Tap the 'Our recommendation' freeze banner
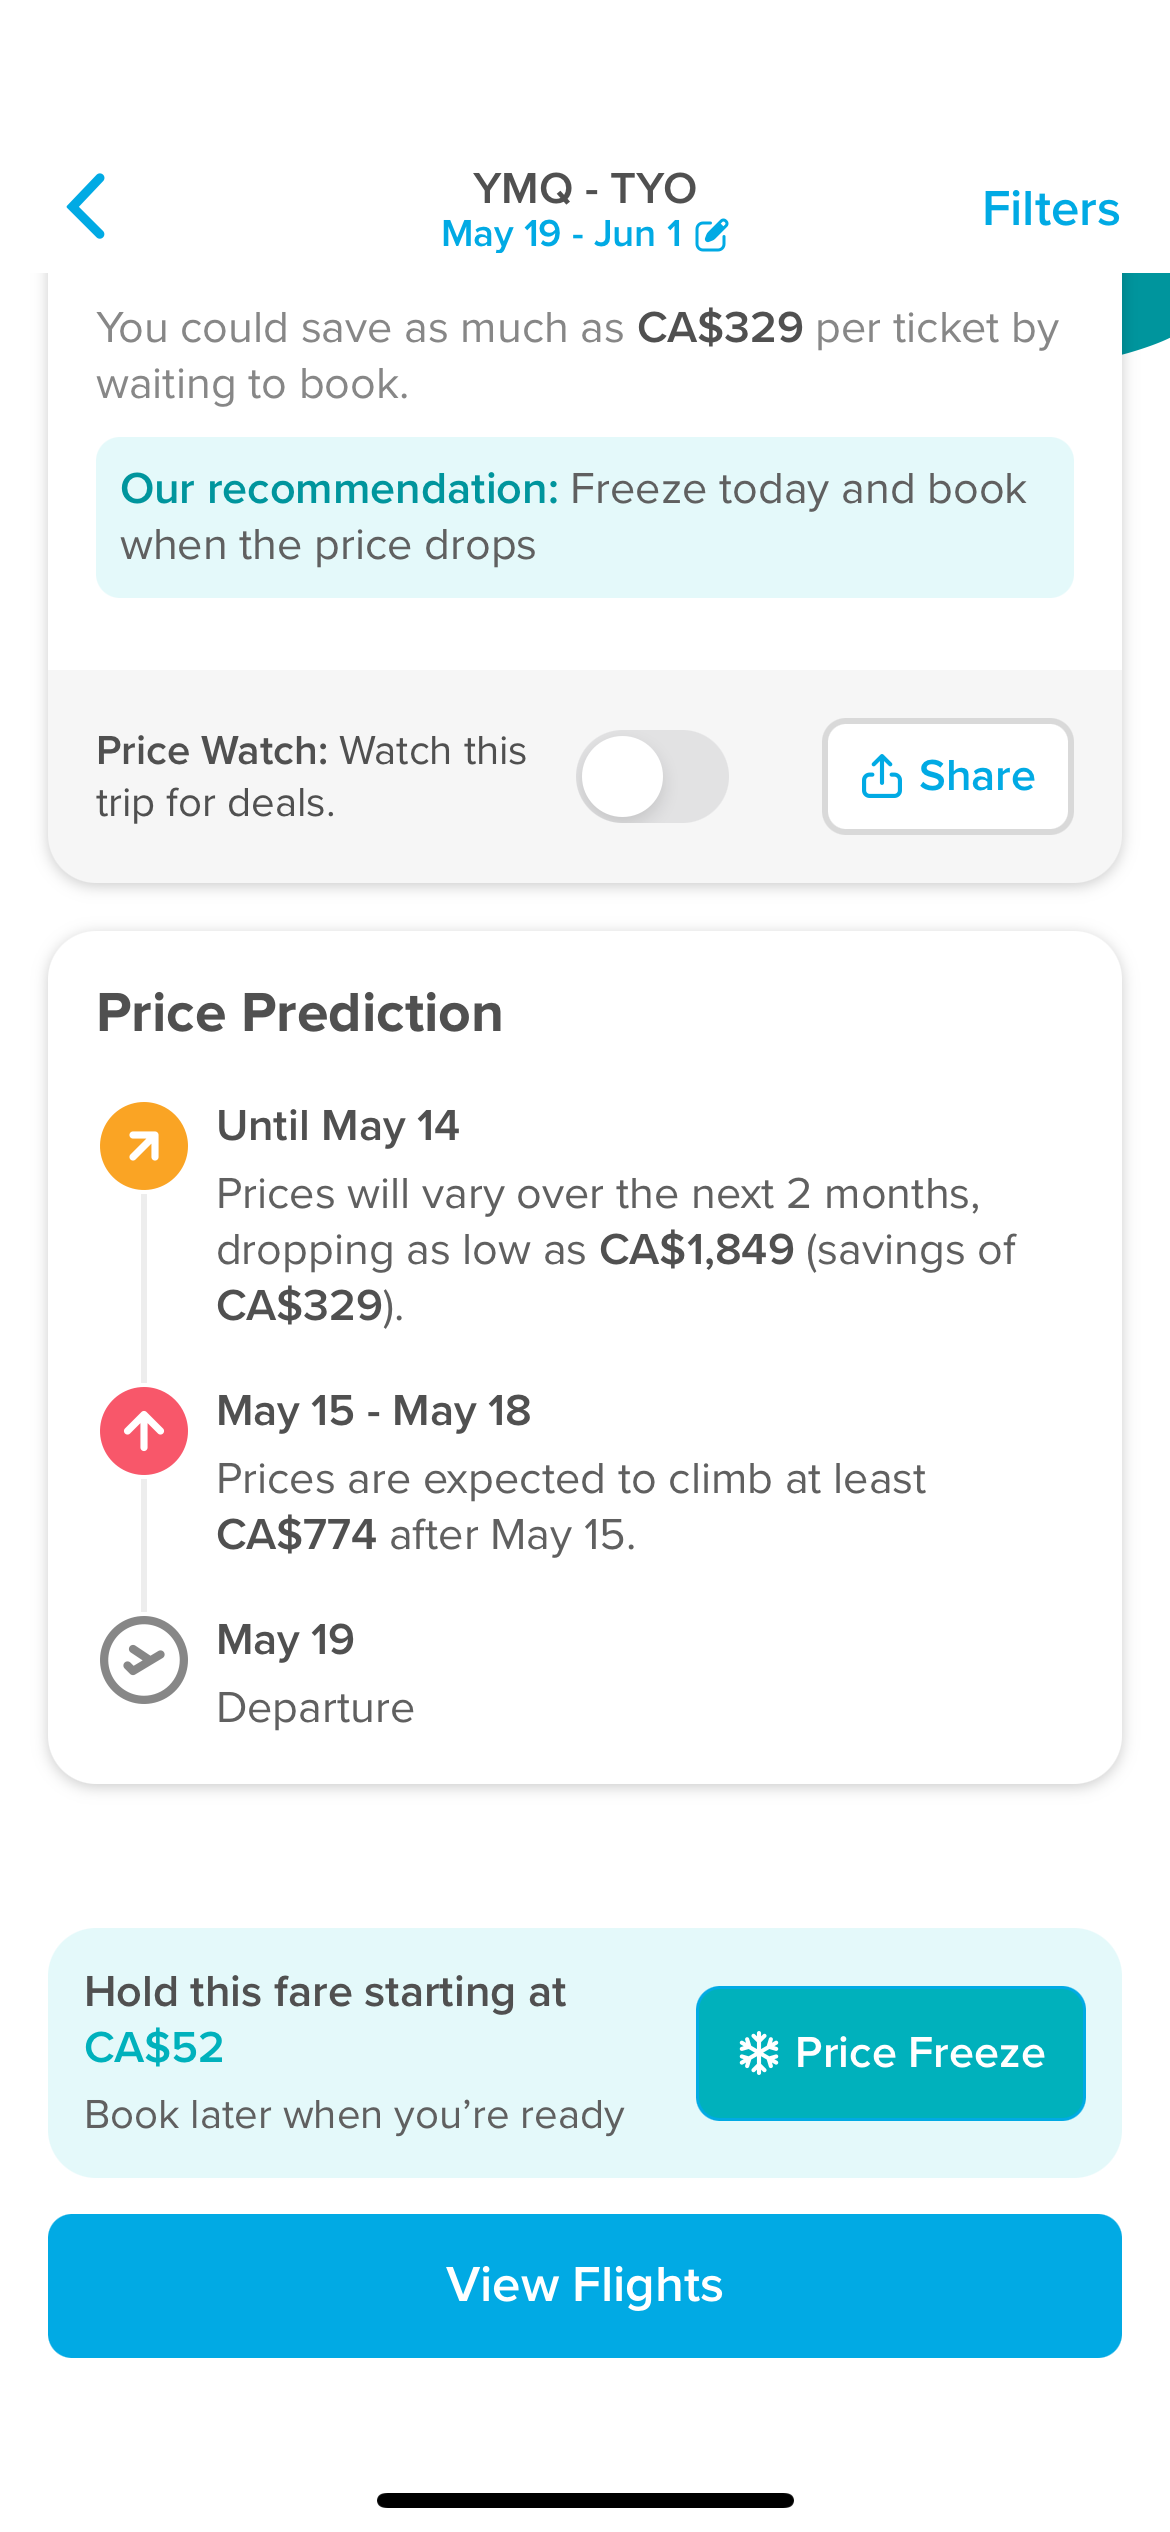1170x2532 pixels. (585, 517)
